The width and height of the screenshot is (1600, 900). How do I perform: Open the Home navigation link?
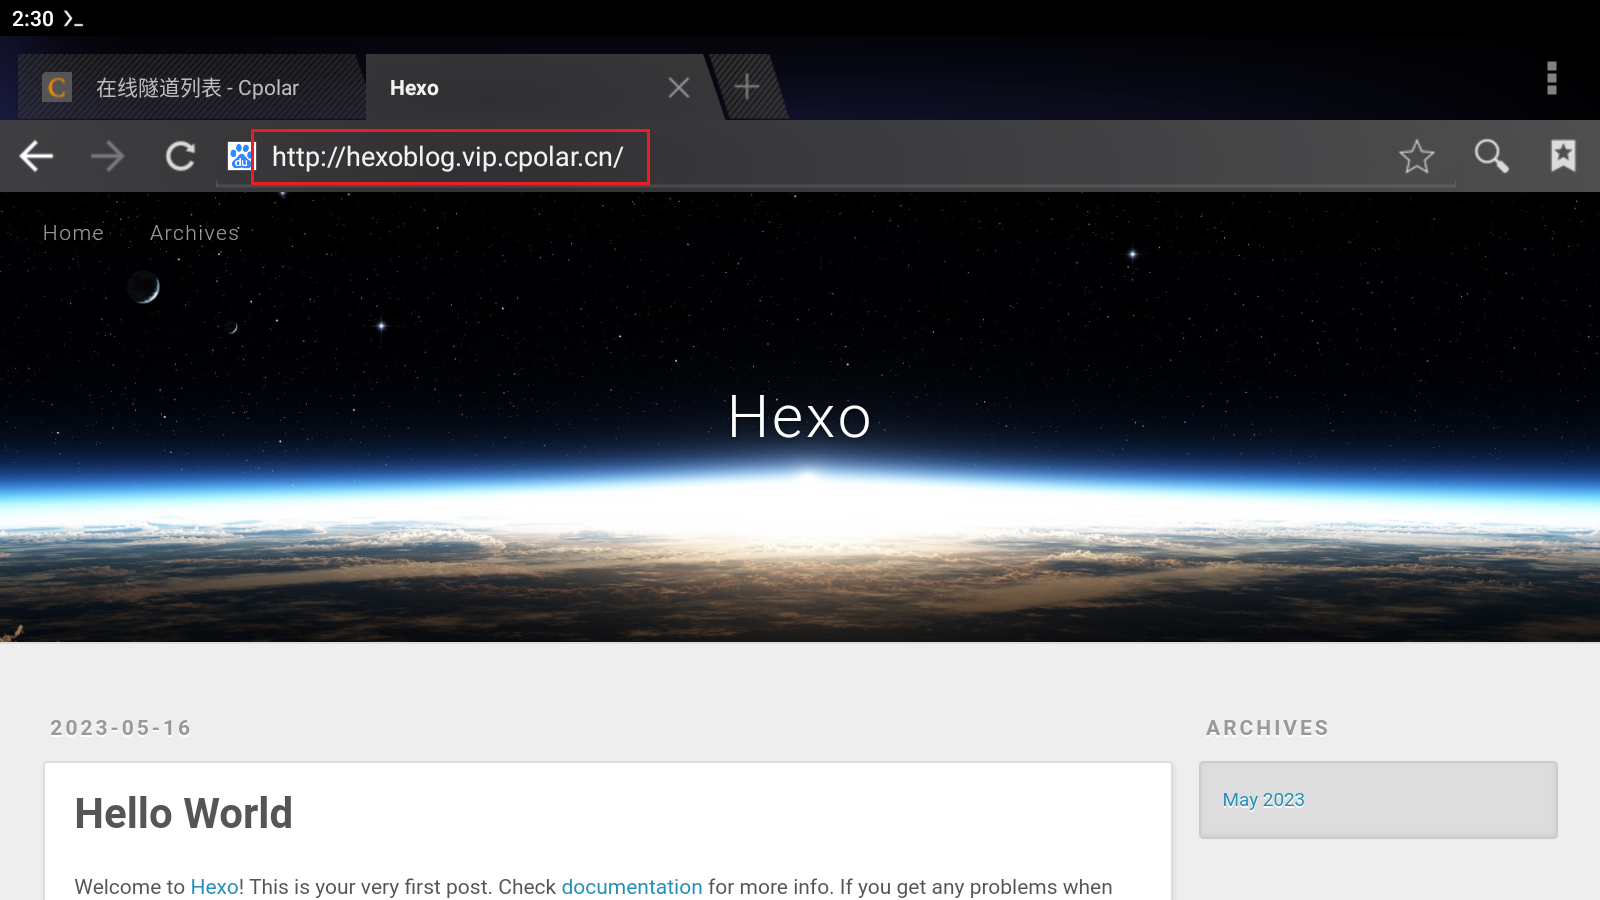click(73, 233)
